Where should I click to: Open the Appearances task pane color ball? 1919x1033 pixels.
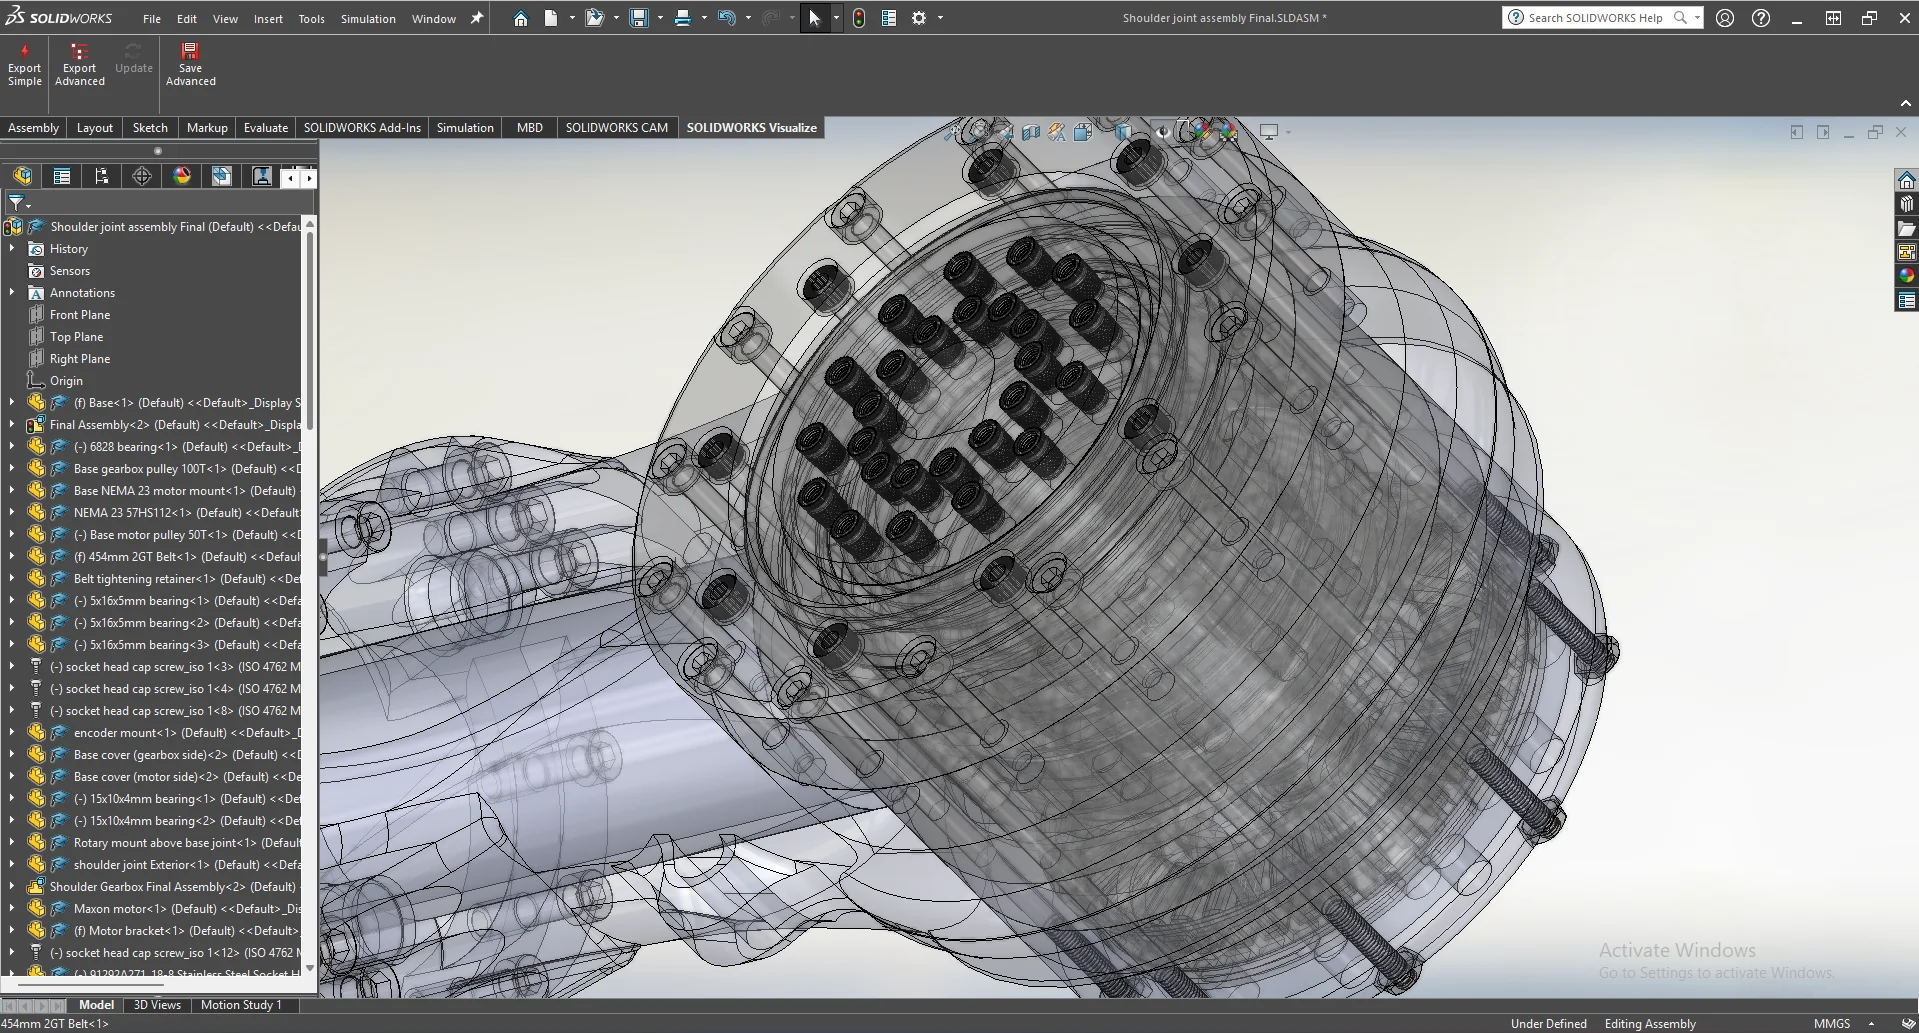[x=1907, y=276]
